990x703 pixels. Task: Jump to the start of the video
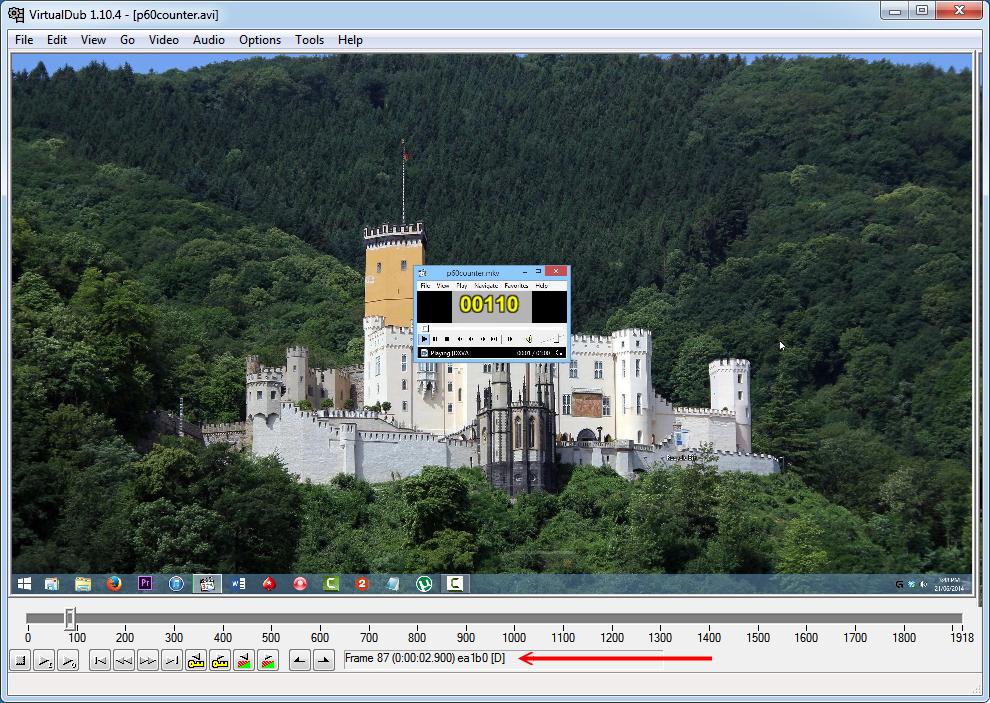click(x=100, y=661)
